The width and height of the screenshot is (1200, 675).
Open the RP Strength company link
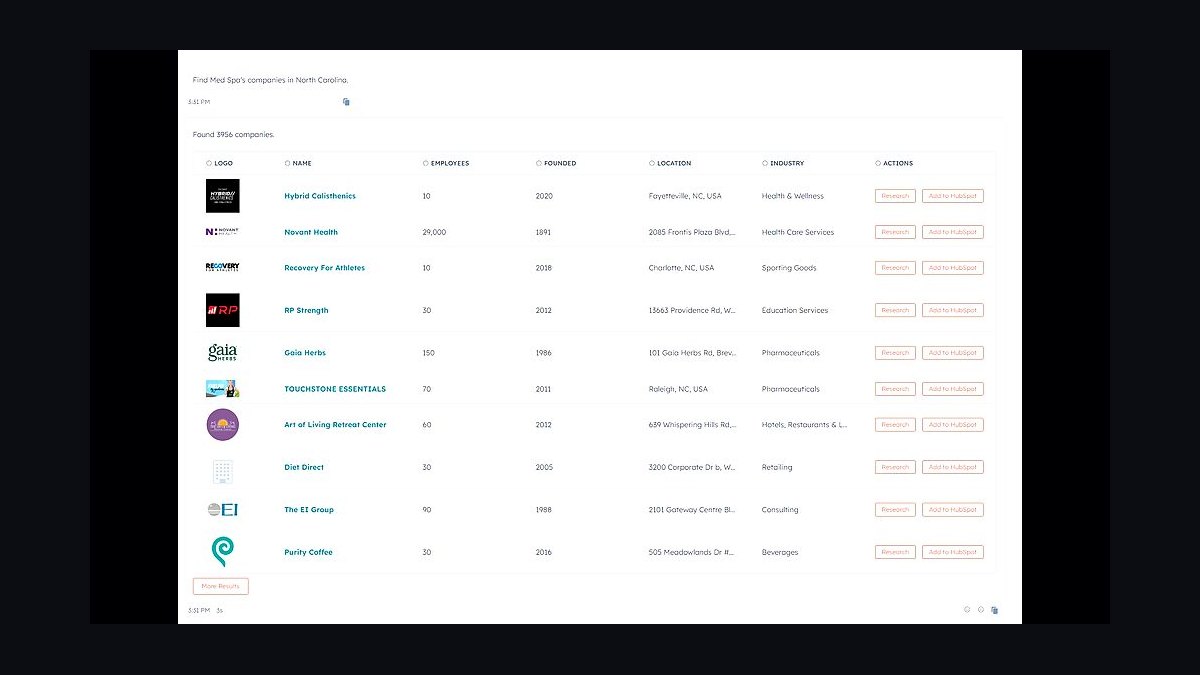click(x=306, y=310)
